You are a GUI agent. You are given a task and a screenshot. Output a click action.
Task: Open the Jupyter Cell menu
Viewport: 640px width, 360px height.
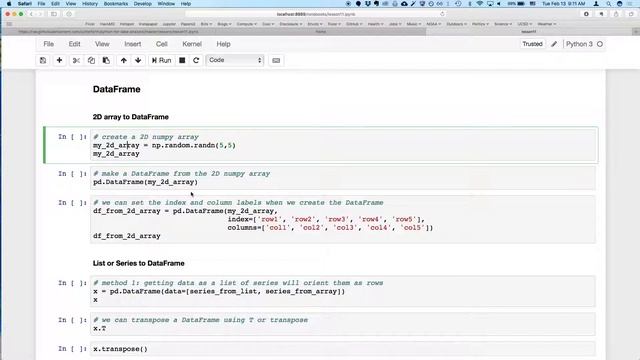tap(162, 44)
